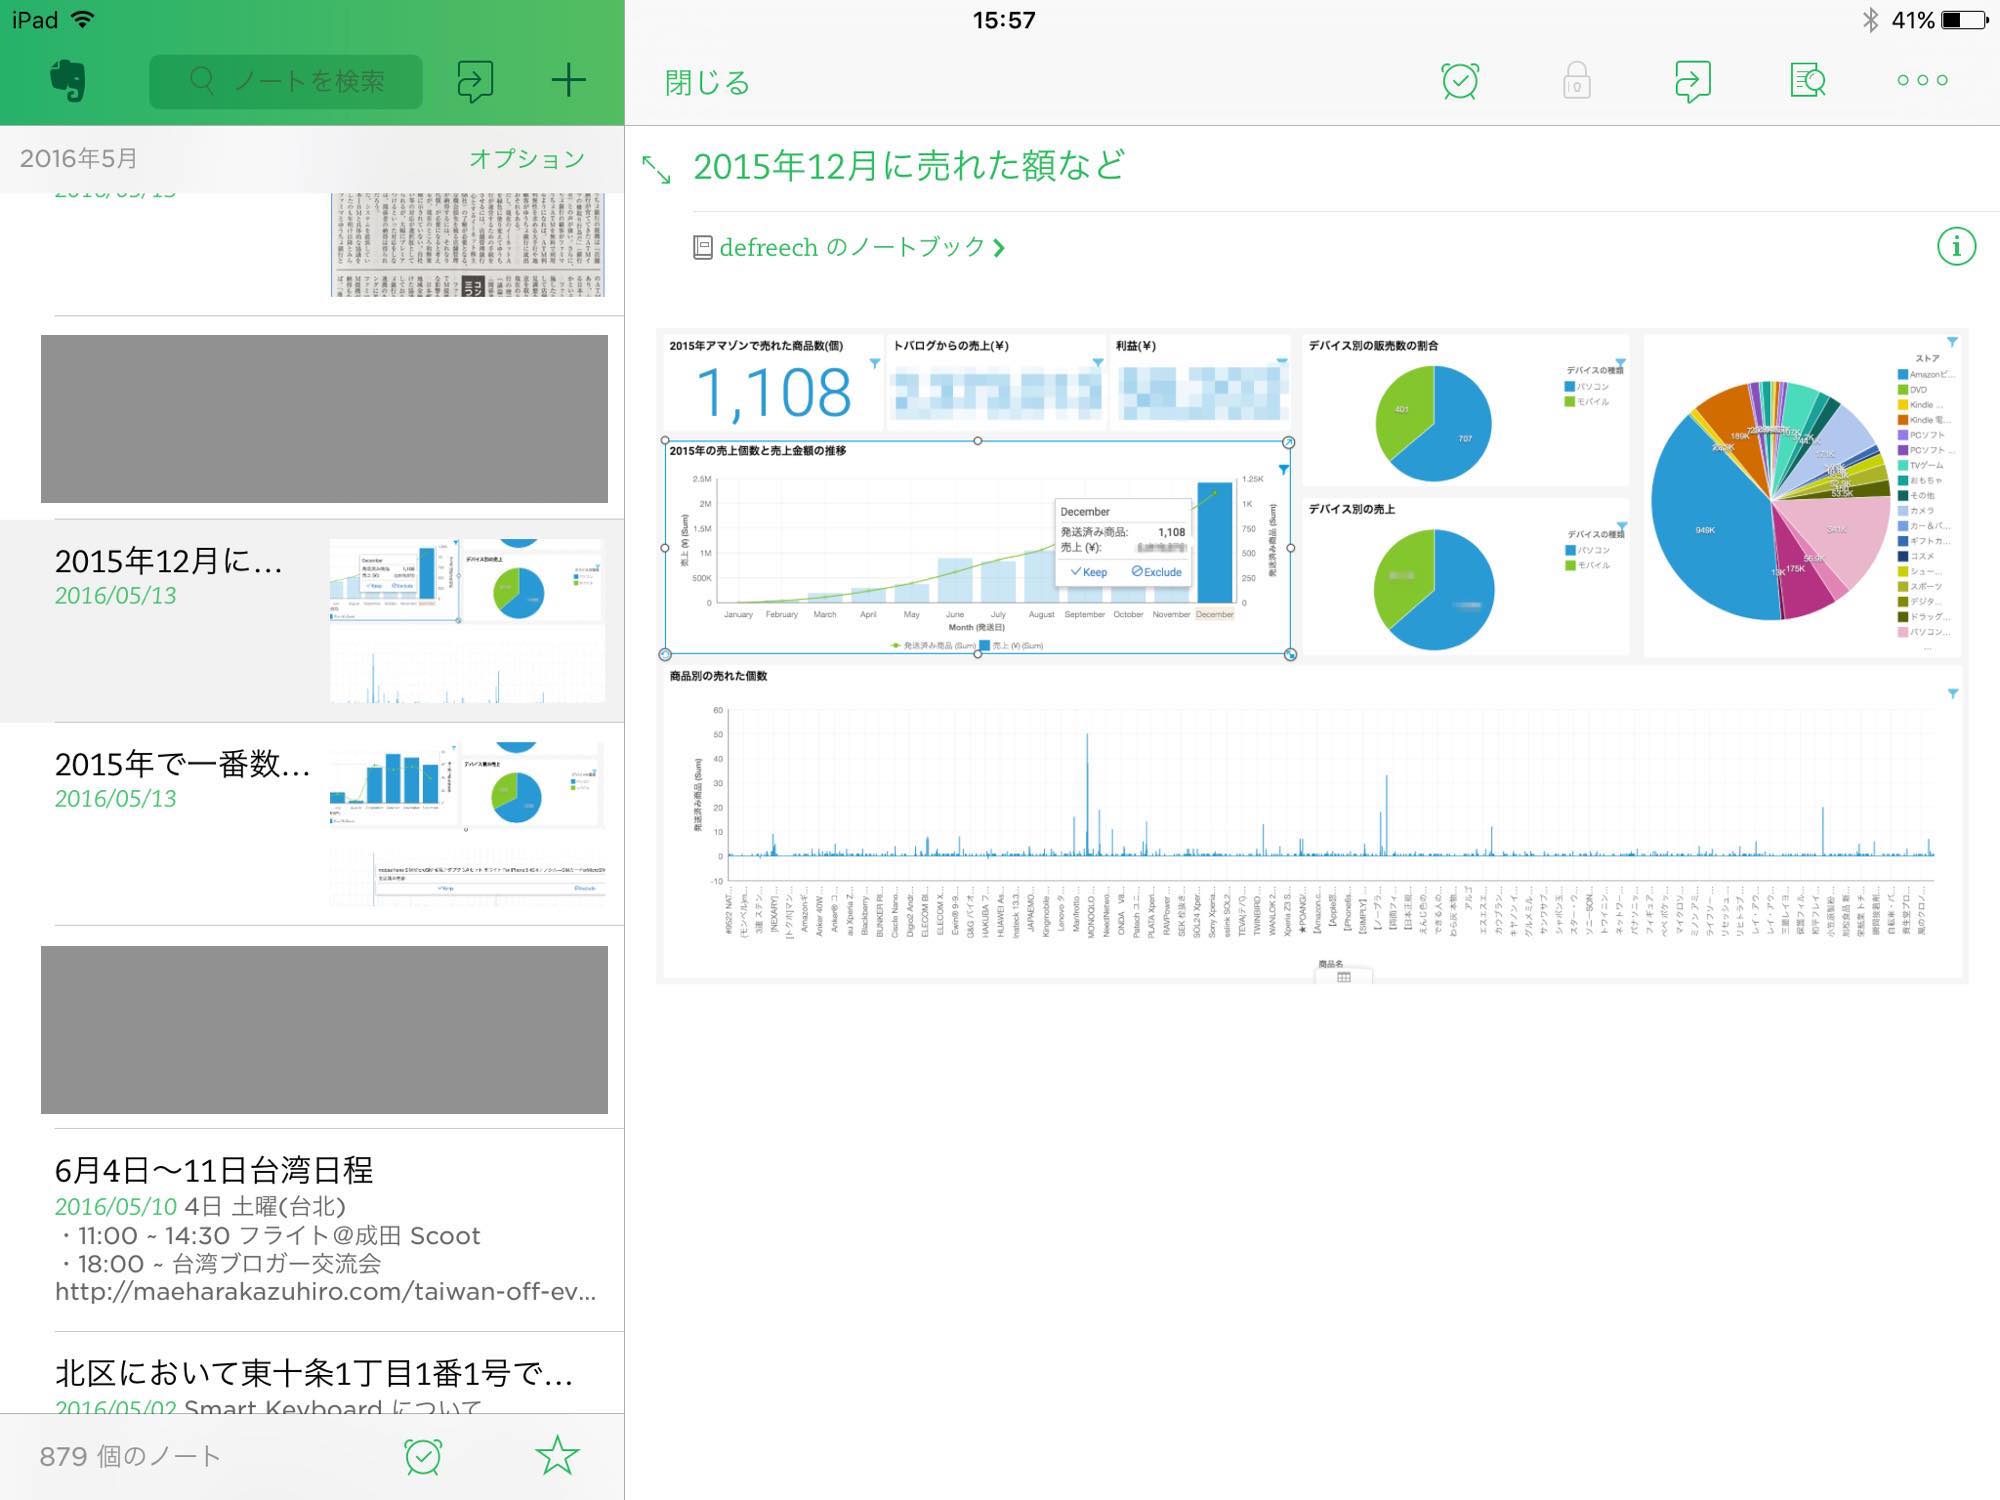Click the DVD legend swatch in the store legend
The width and height of the screenshot is (2000, 1500).
1903,390
